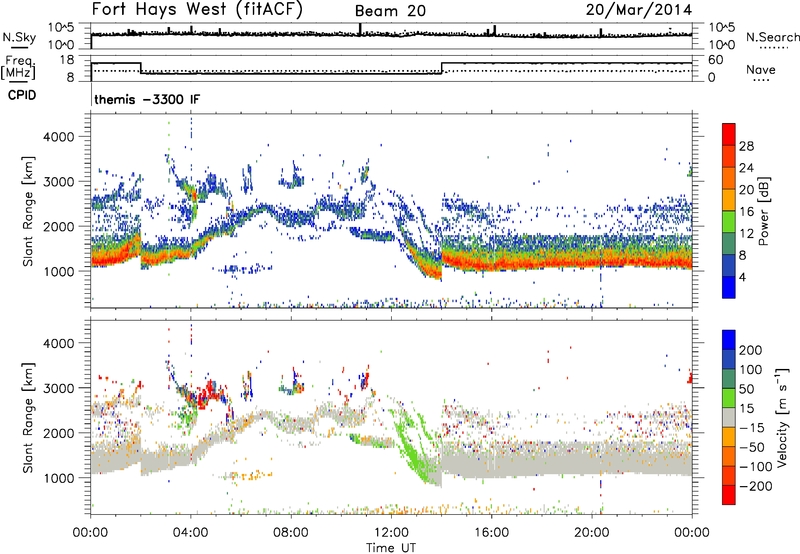Click the 'Nave' legend label

tap(761, 70)
